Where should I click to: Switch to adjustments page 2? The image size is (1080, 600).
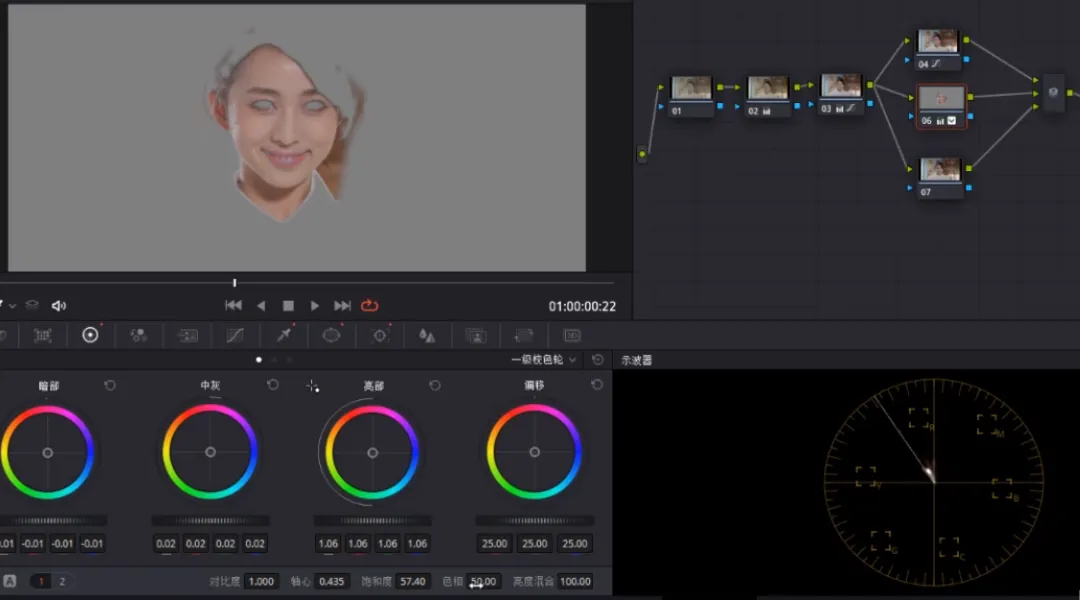[x=62, y=581]
